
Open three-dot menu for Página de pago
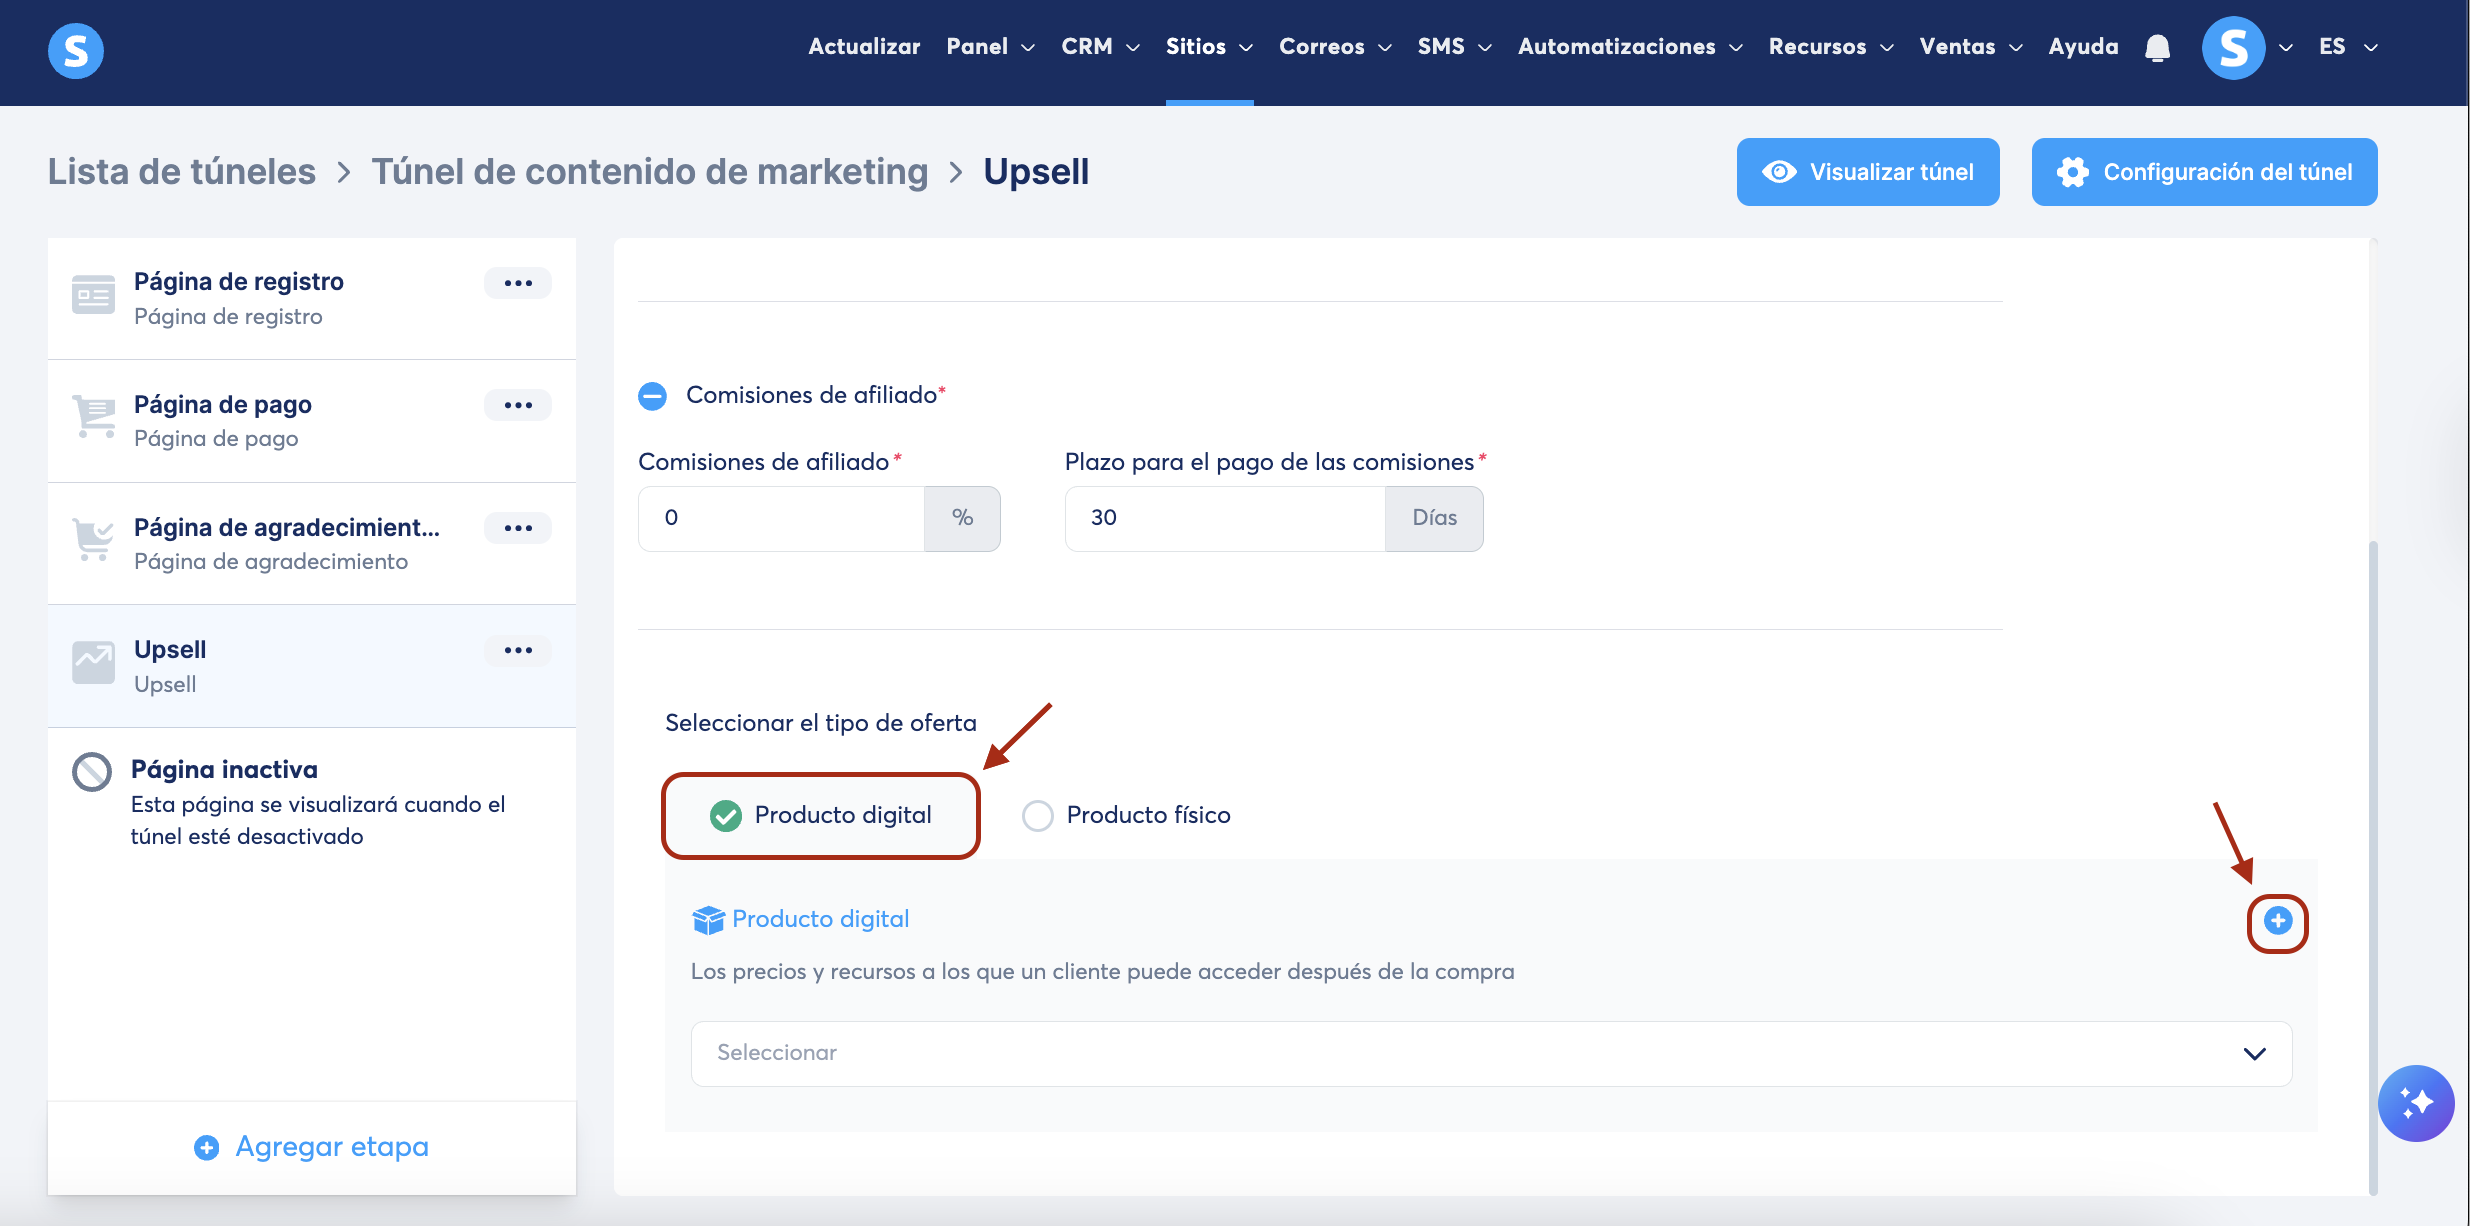(x=518, y=405)
